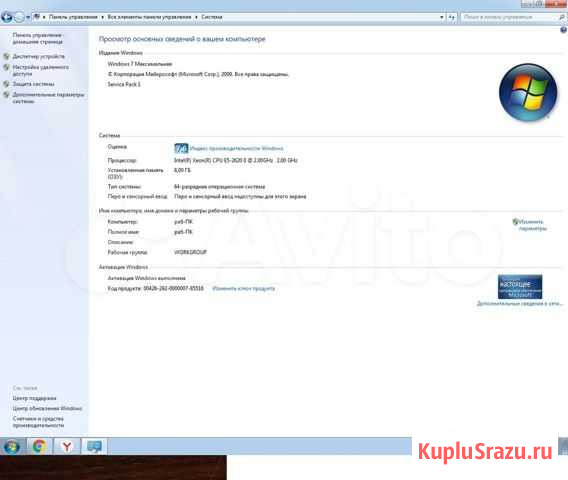Expand the control panel icon breadcrumb arrow
The width and height of the screenshot is (568, 480).
[44, 17]
